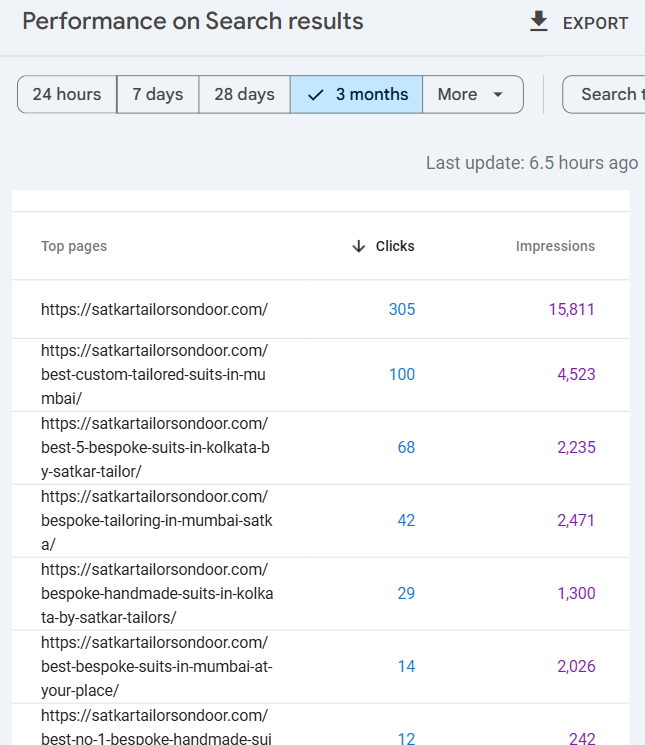The width and height of the screenshot is (645, 745).
Task: Select the 28 days date range
Action: [x=244, y=94]
